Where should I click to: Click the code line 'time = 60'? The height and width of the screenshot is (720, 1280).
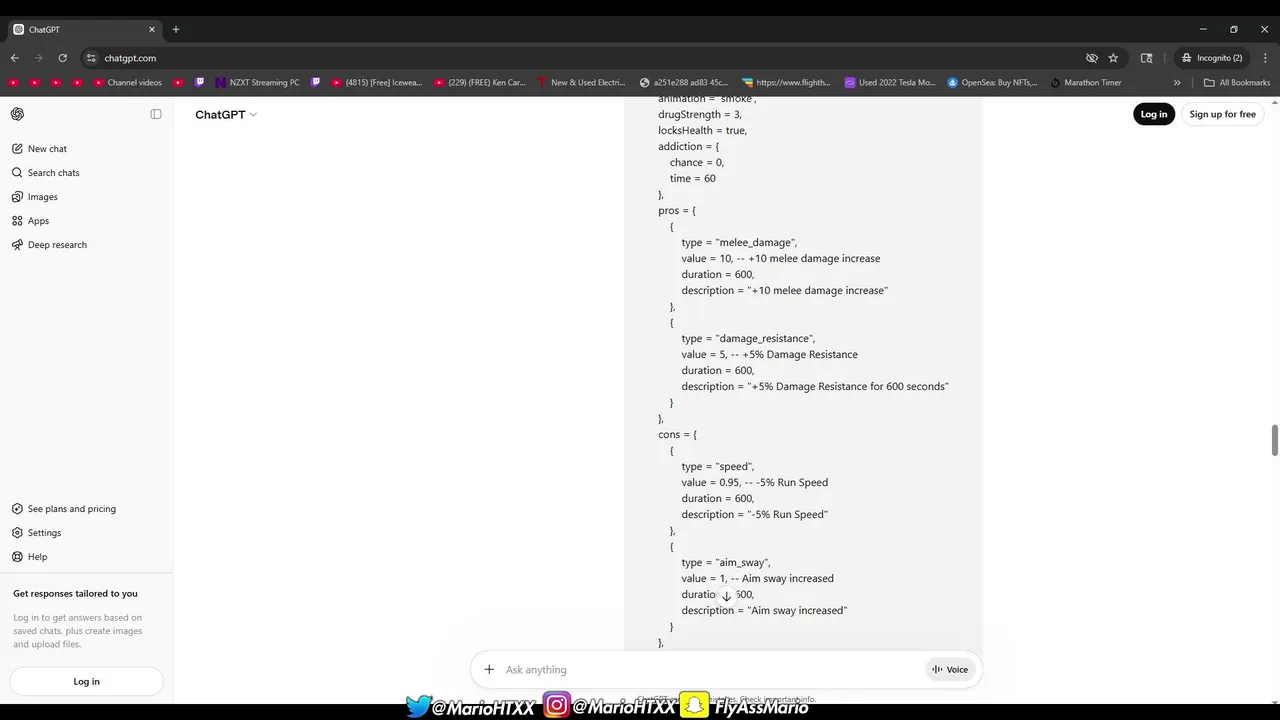pyautogui.click(x=693, y=179)
